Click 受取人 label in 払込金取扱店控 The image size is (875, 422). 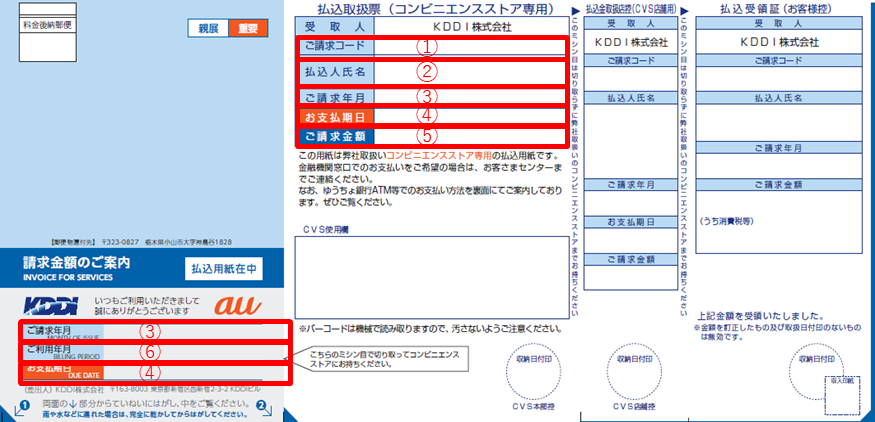(631, 23)
